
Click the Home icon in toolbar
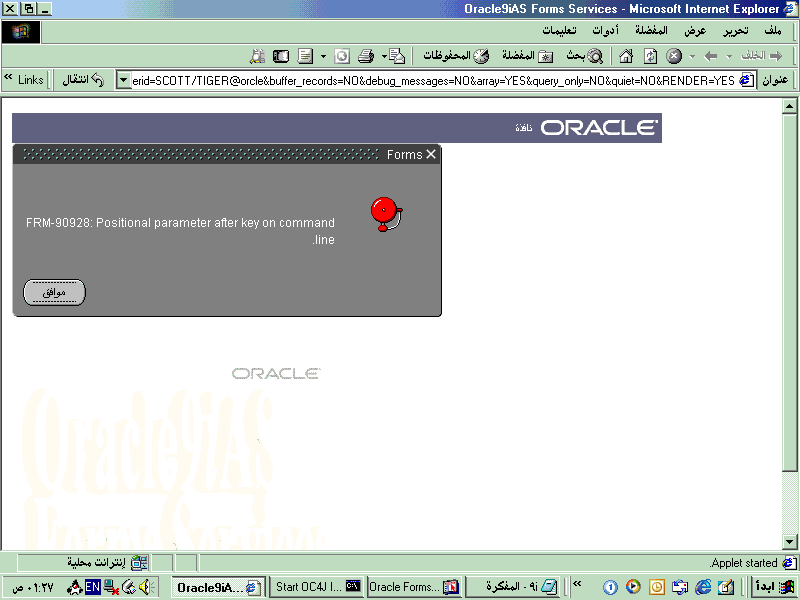coord(626,56)
